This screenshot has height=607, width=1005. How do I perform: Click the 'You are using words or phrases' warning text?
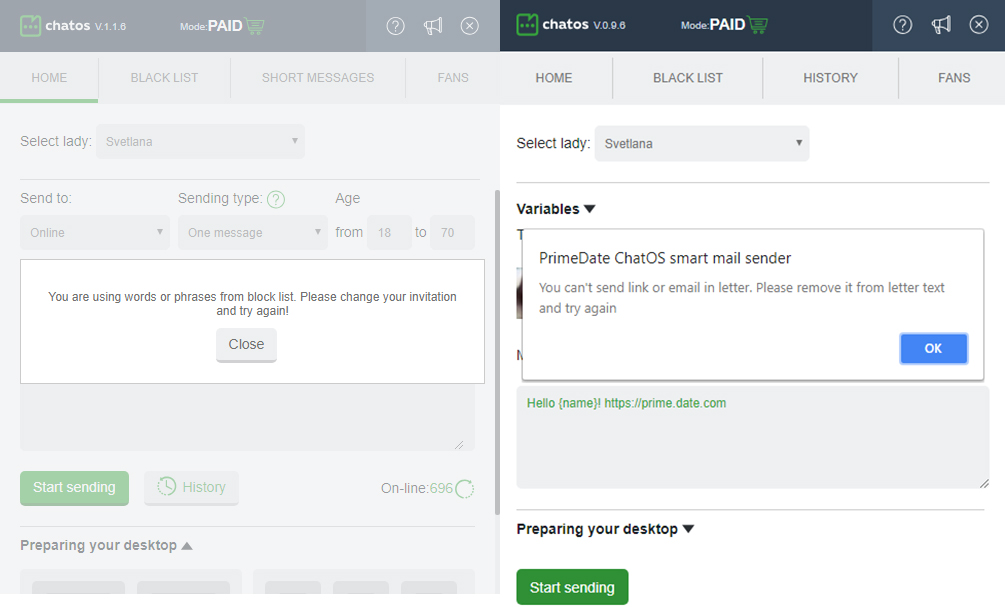point(253,304)
